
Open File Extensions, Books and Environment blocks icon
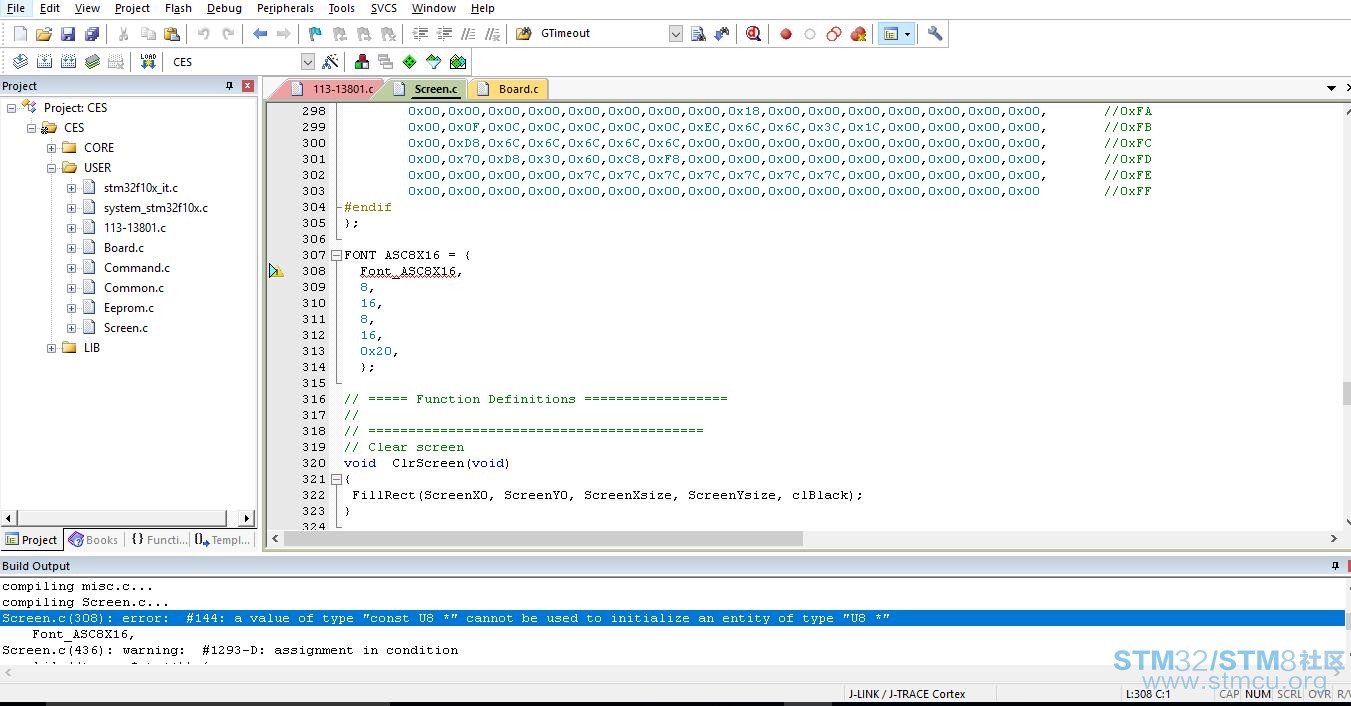click(x=361, y=62)
